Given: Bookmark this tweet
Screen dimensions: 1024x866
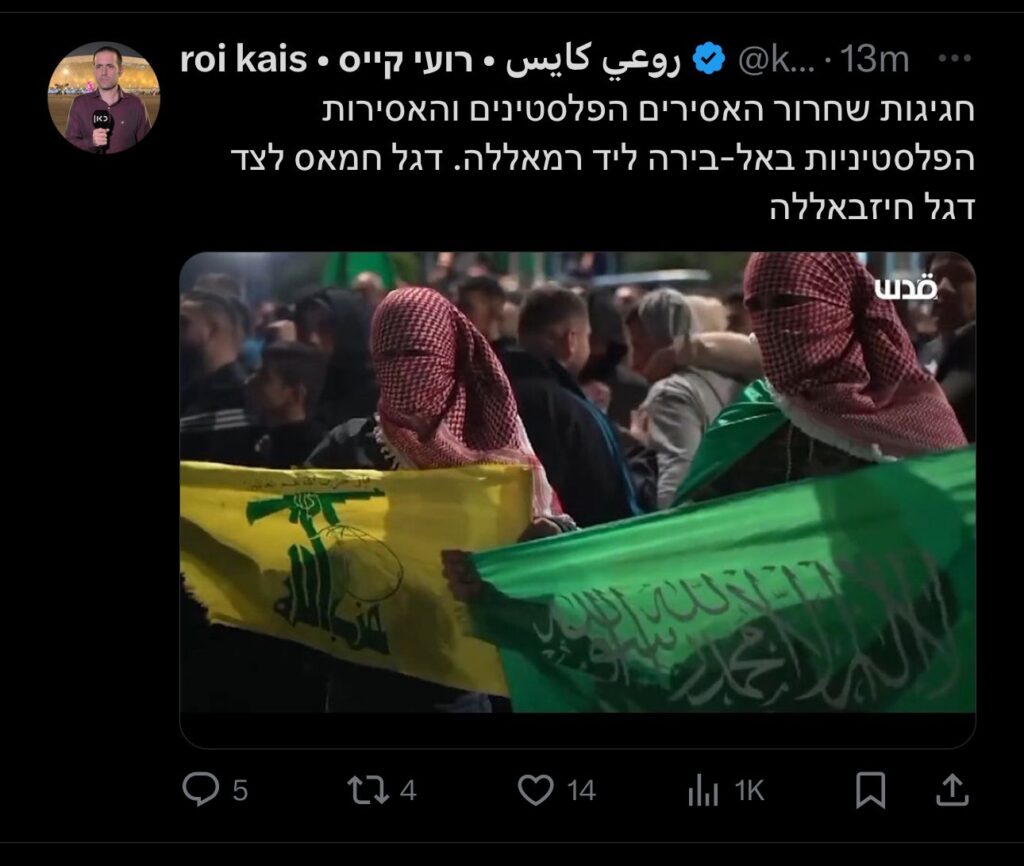Looking at the screenshot, I should coord(871,790).
